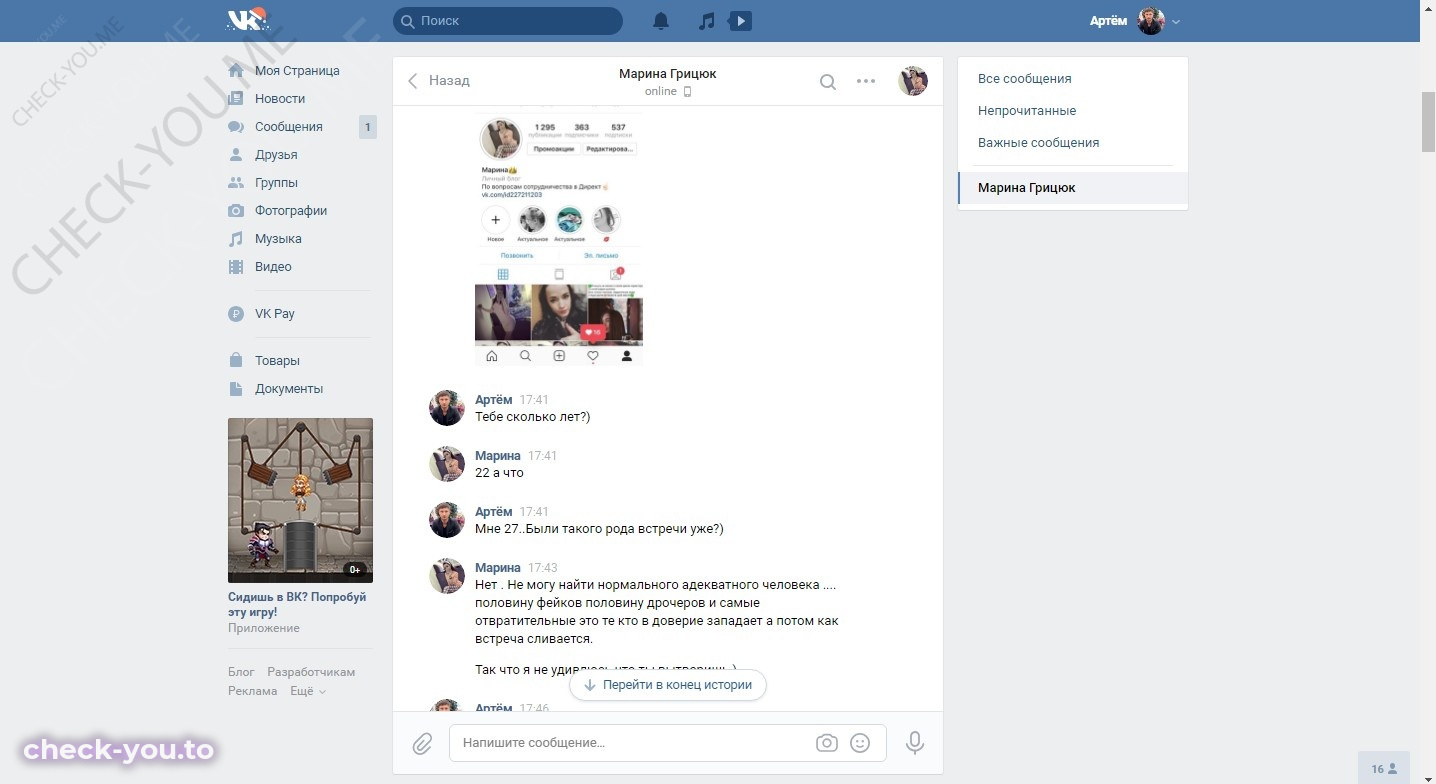Image resolution: width=1436 pixels, height=784 pixels.
Task: Click 17:43 timestamp on Марина message
Action: 543,568
